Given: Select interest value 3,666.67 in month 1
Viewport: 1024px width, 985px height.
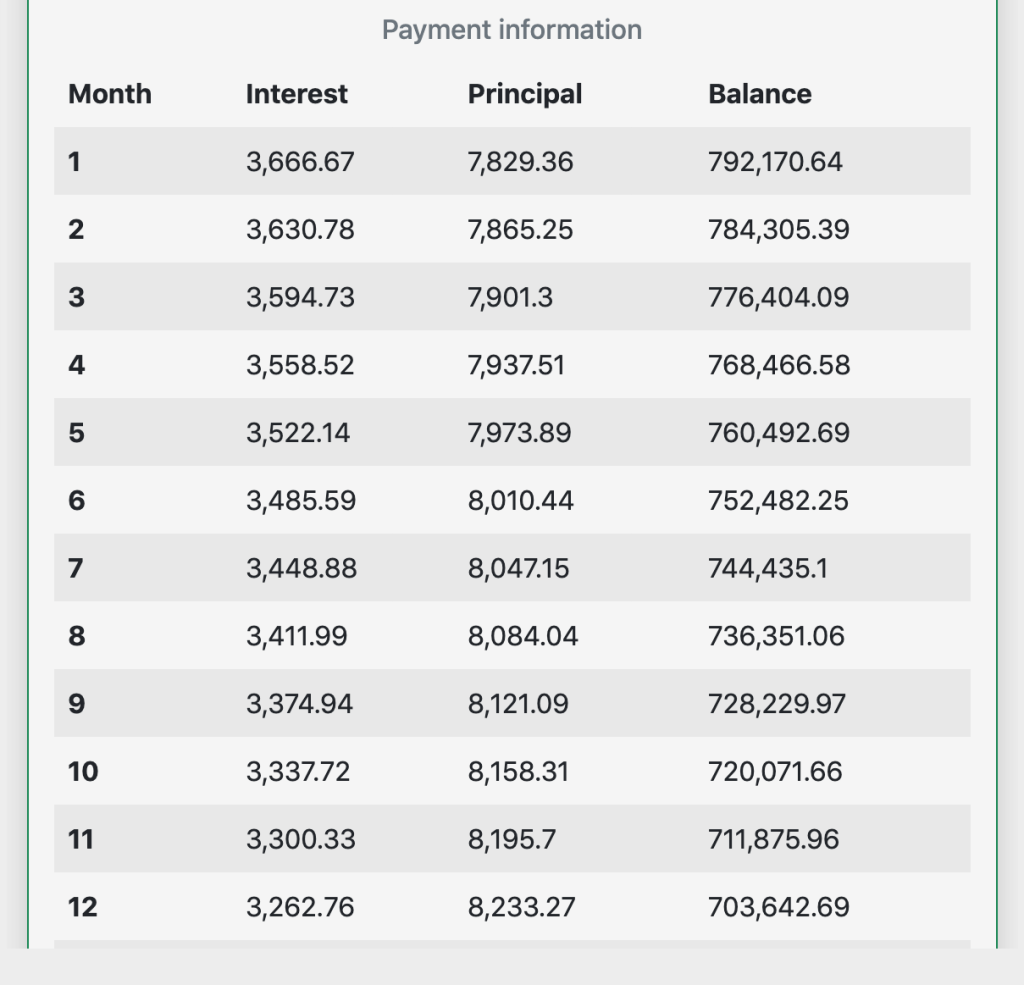Looking at the screenshot, I should coord(300,161).
